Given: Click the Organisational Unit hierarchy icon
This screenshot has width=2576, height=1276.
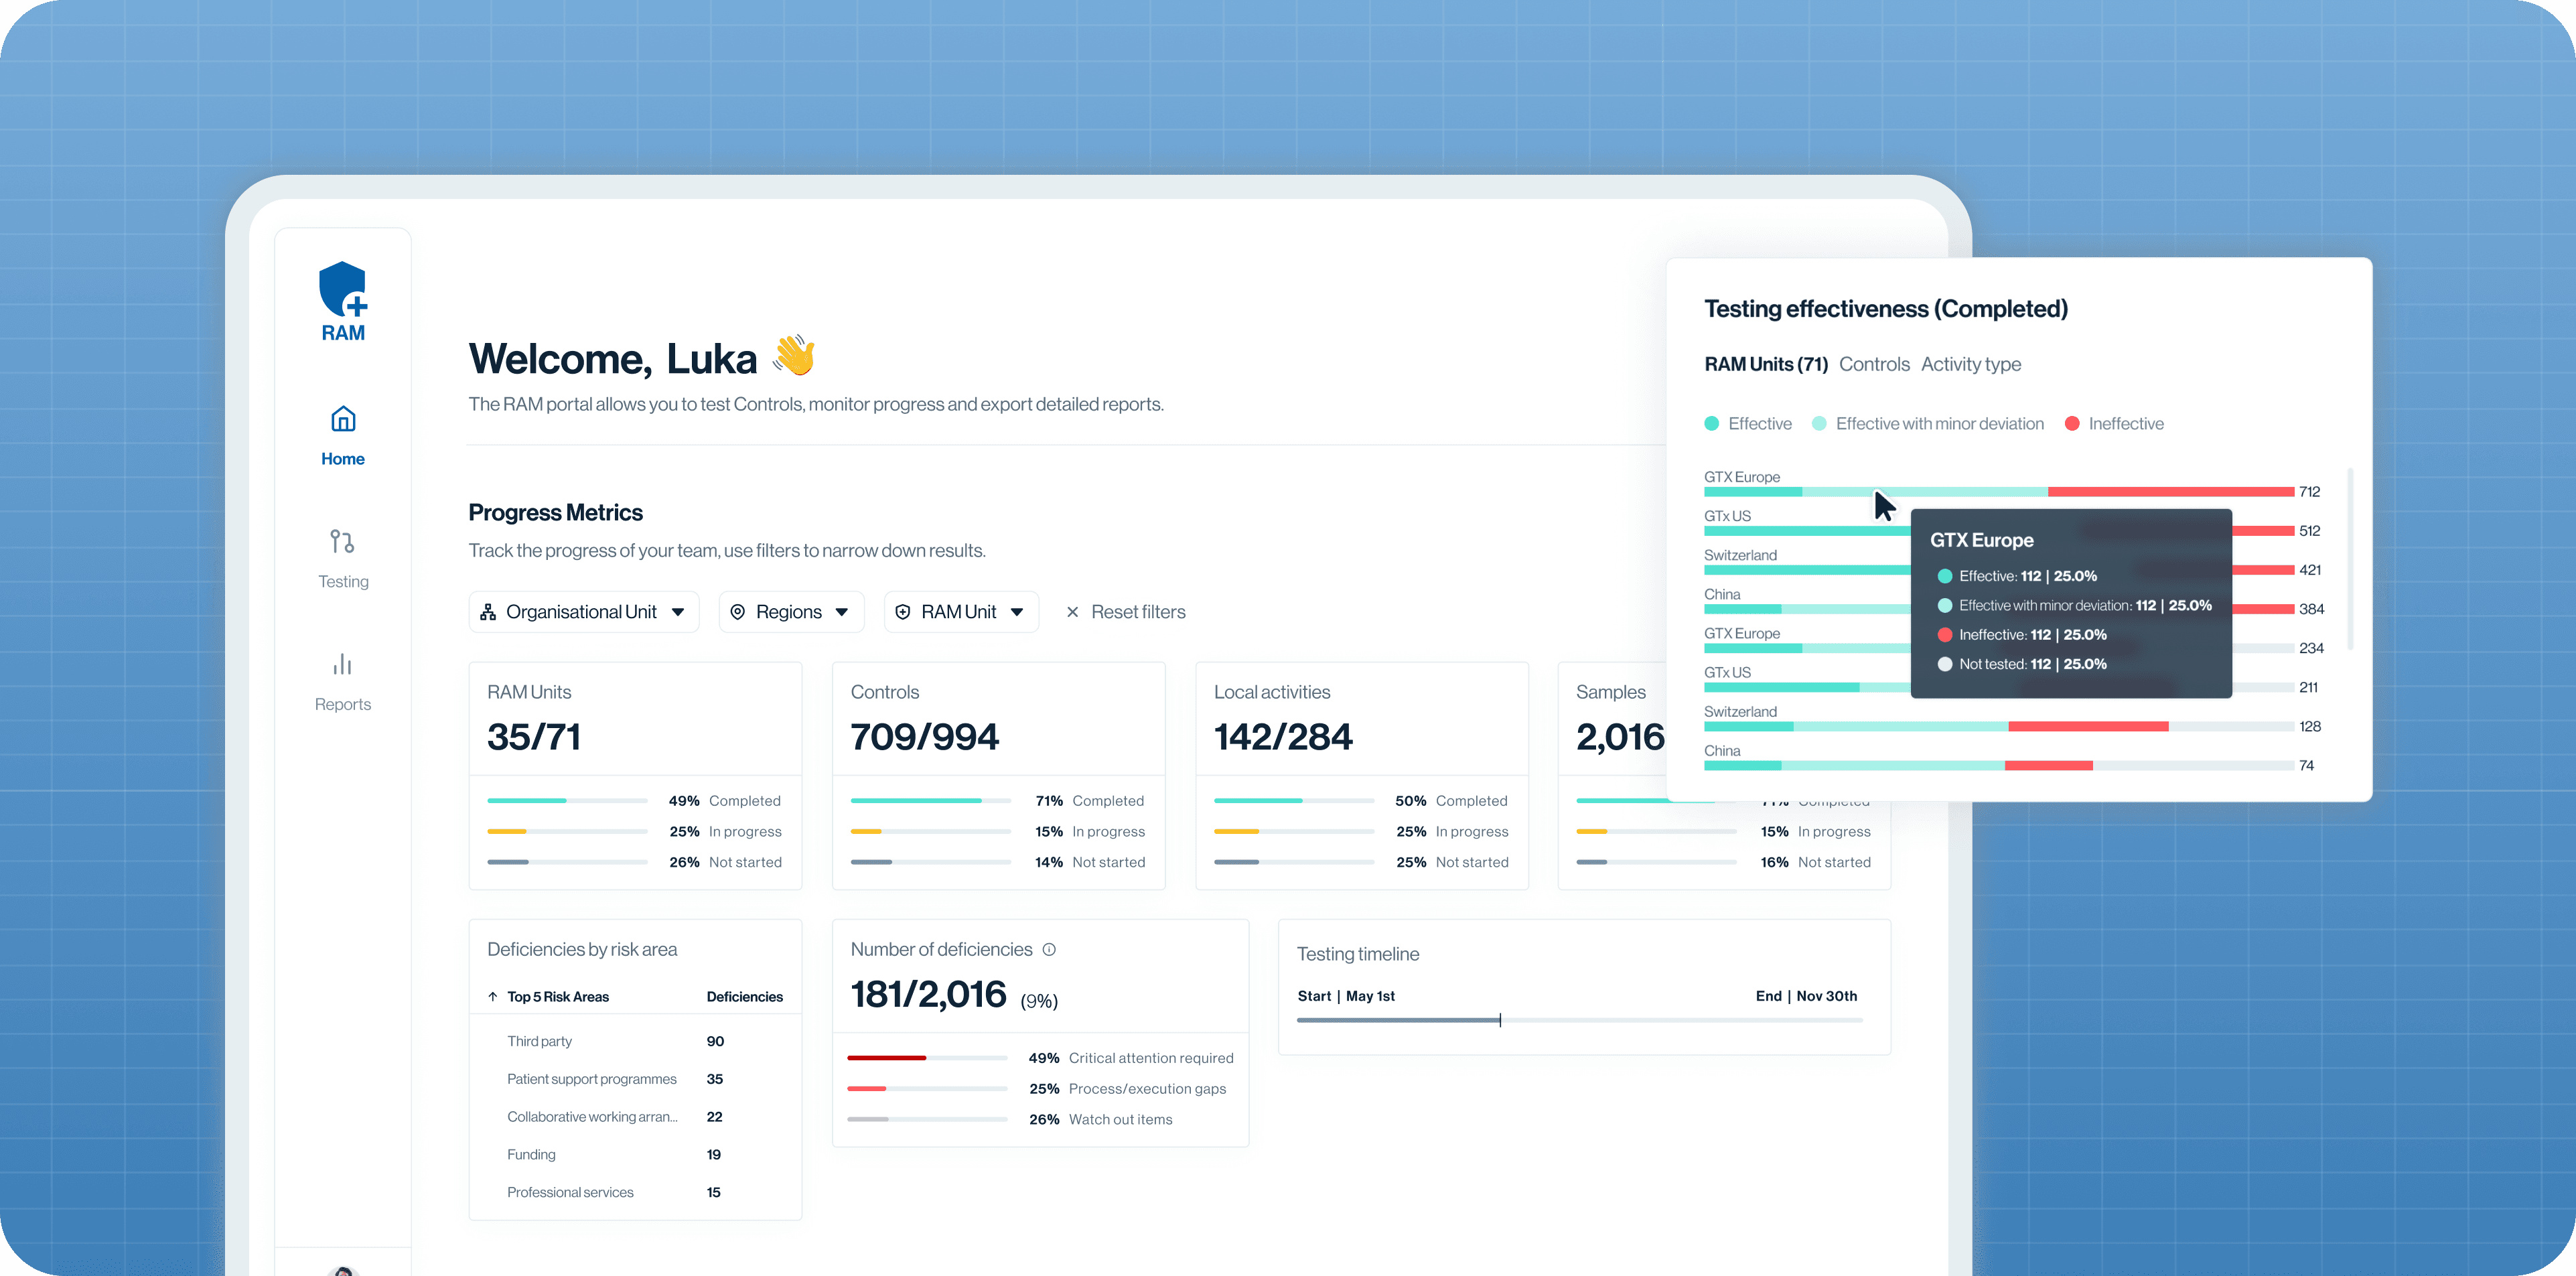Looking at the screenshot, I should [x=488, y=612].
